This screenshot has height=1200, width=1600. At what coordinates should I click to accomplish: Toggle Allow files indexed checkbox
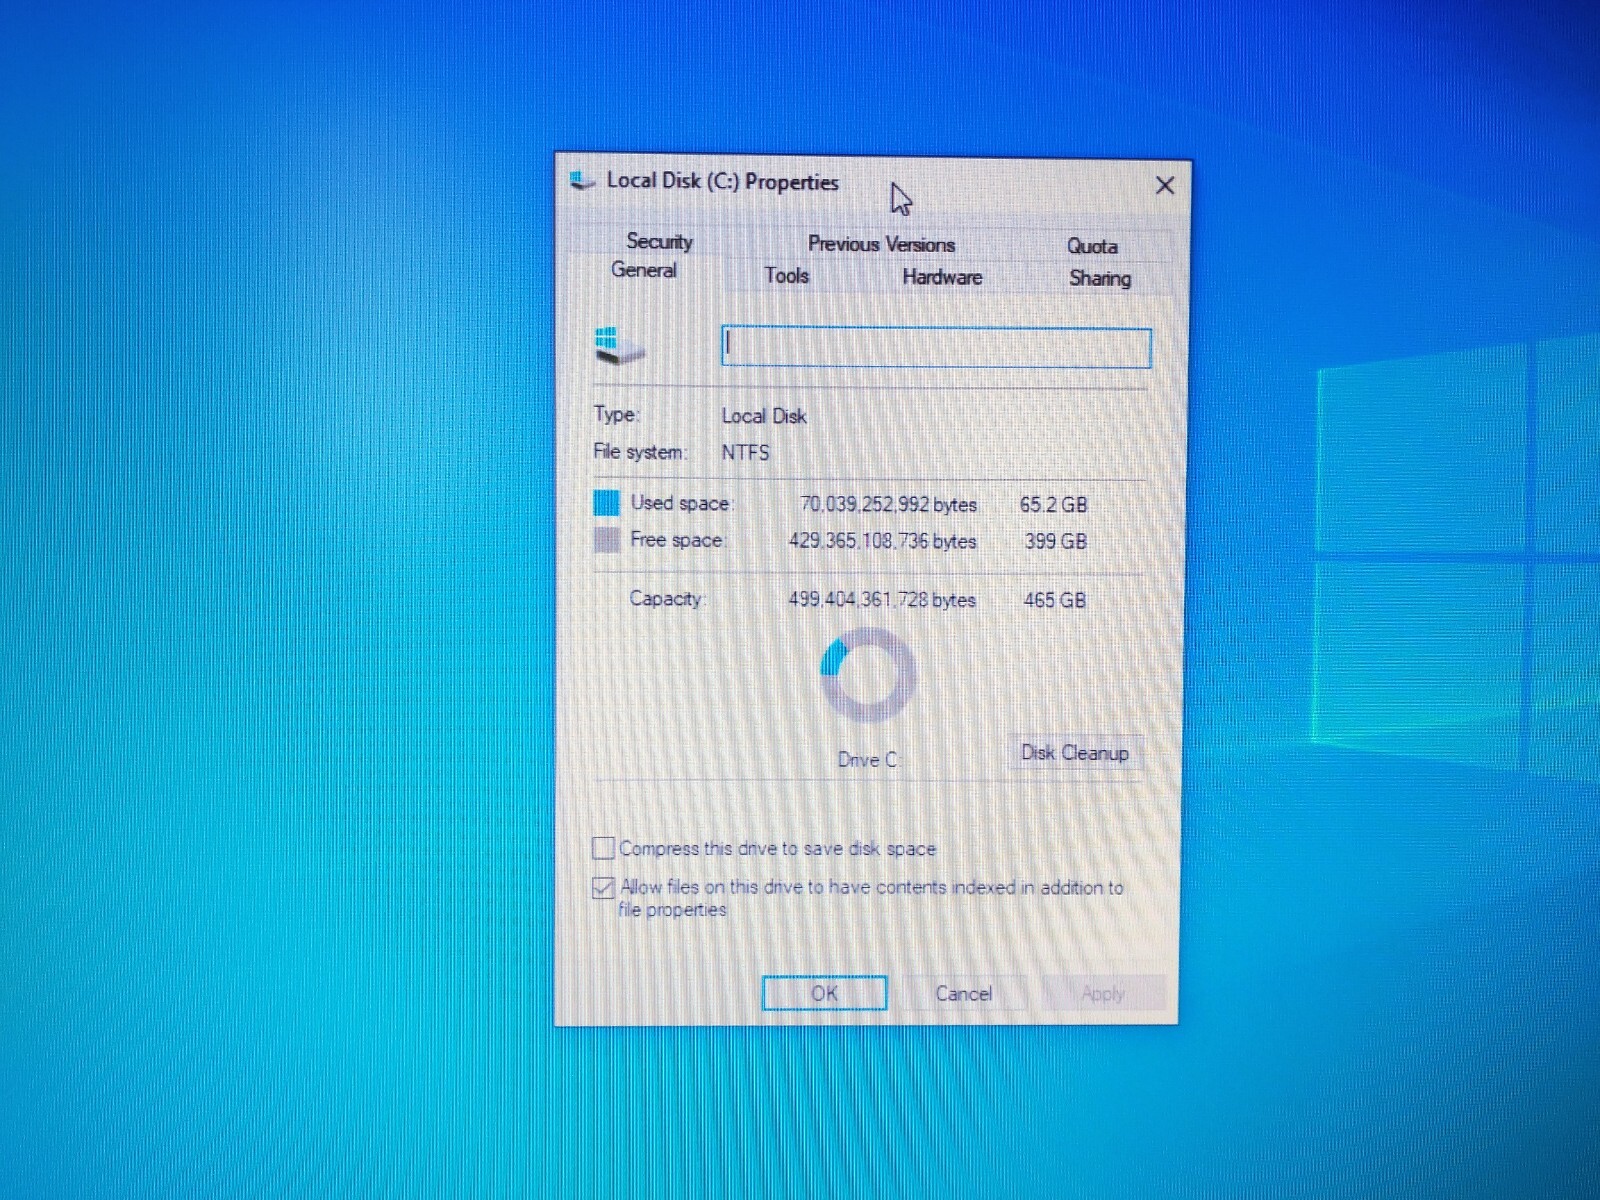coord(603,887)
